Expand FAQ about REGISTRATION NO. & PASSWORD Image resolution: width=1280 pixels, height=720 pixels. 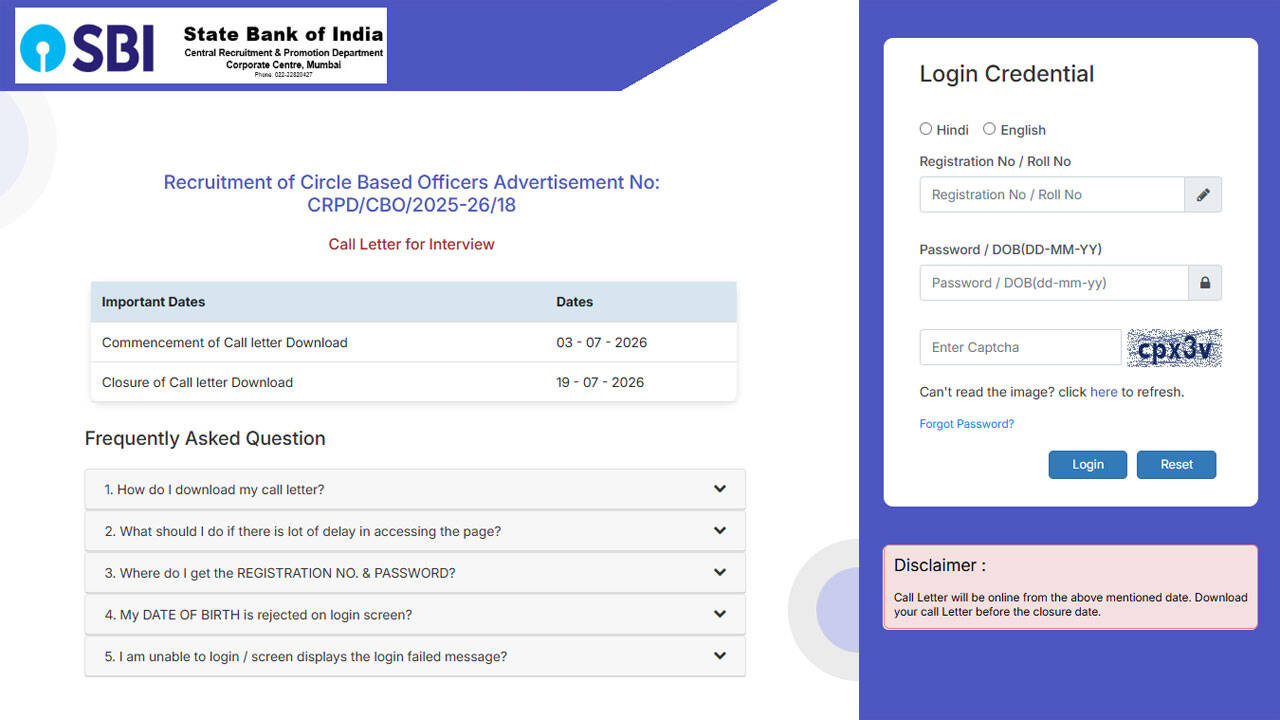coord(415,573)
